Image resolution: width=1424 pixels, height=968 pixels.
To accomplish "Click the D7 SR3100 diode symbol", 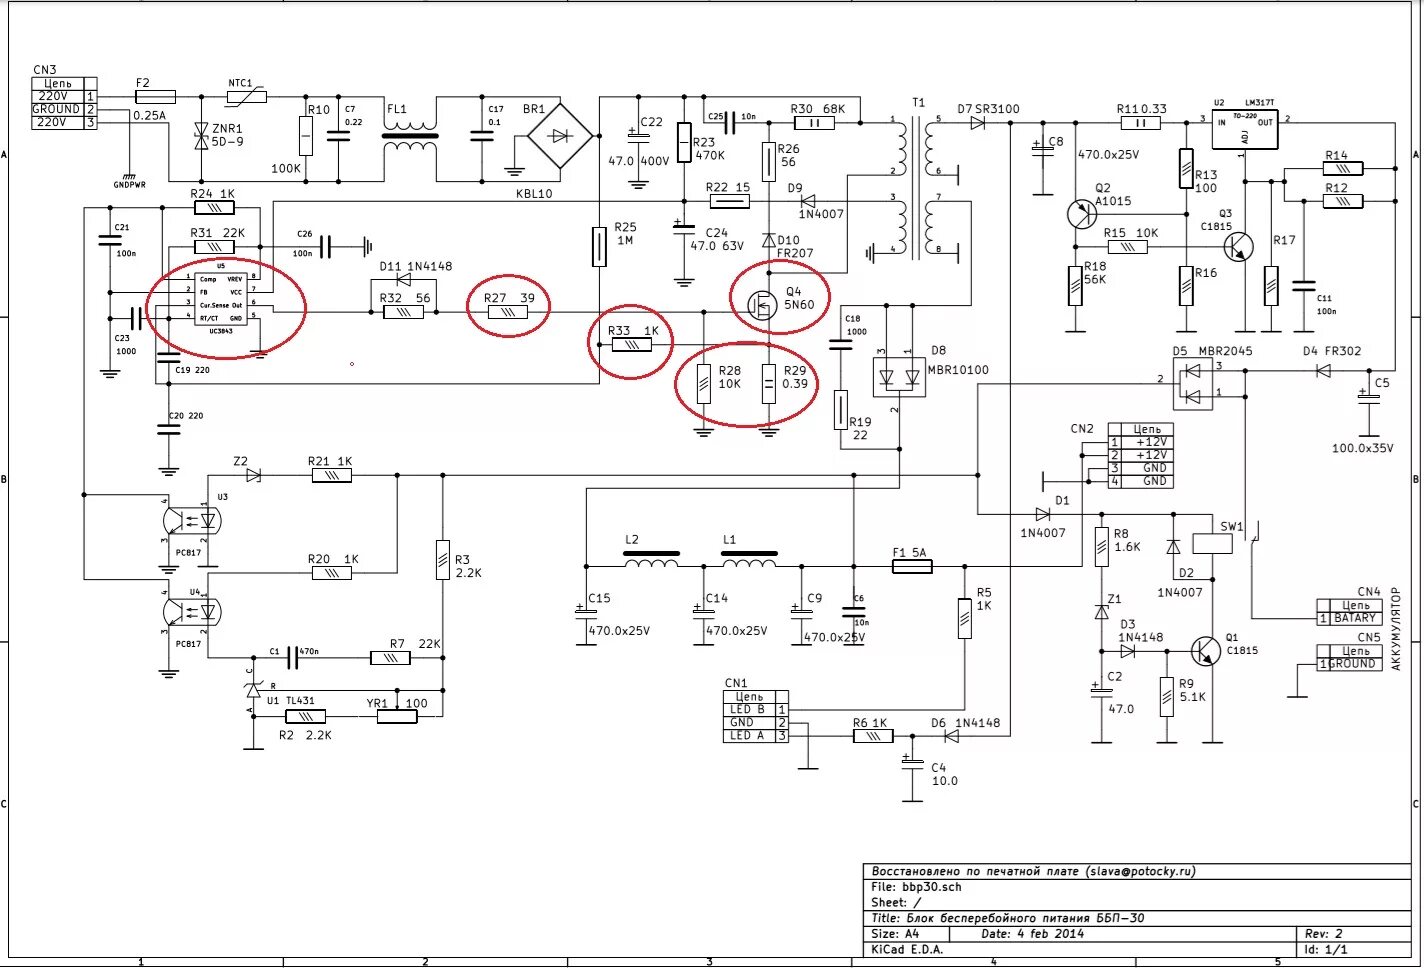I will click(977, 123).
